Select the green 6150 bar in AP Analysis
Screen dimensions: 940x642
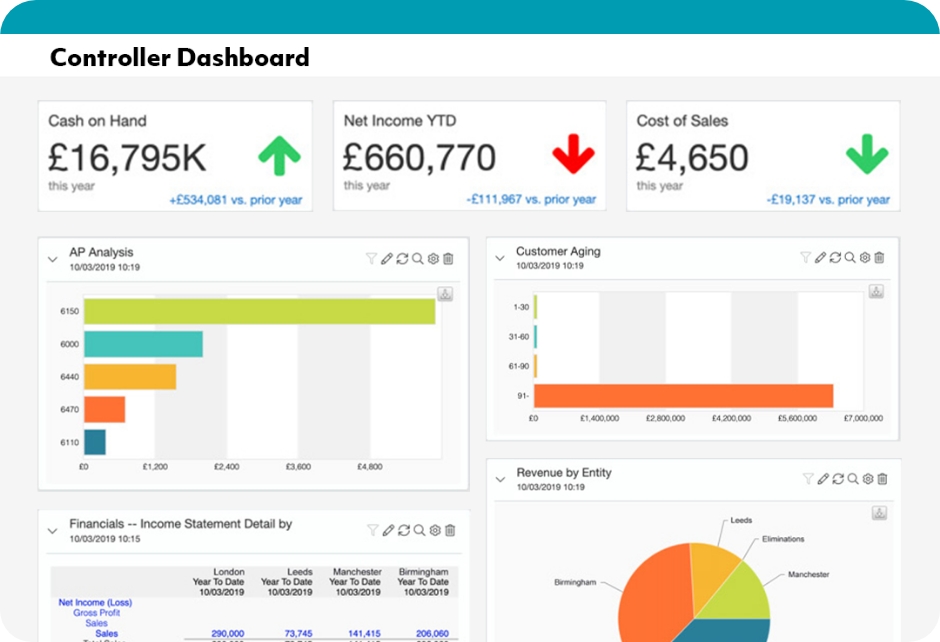259,312
